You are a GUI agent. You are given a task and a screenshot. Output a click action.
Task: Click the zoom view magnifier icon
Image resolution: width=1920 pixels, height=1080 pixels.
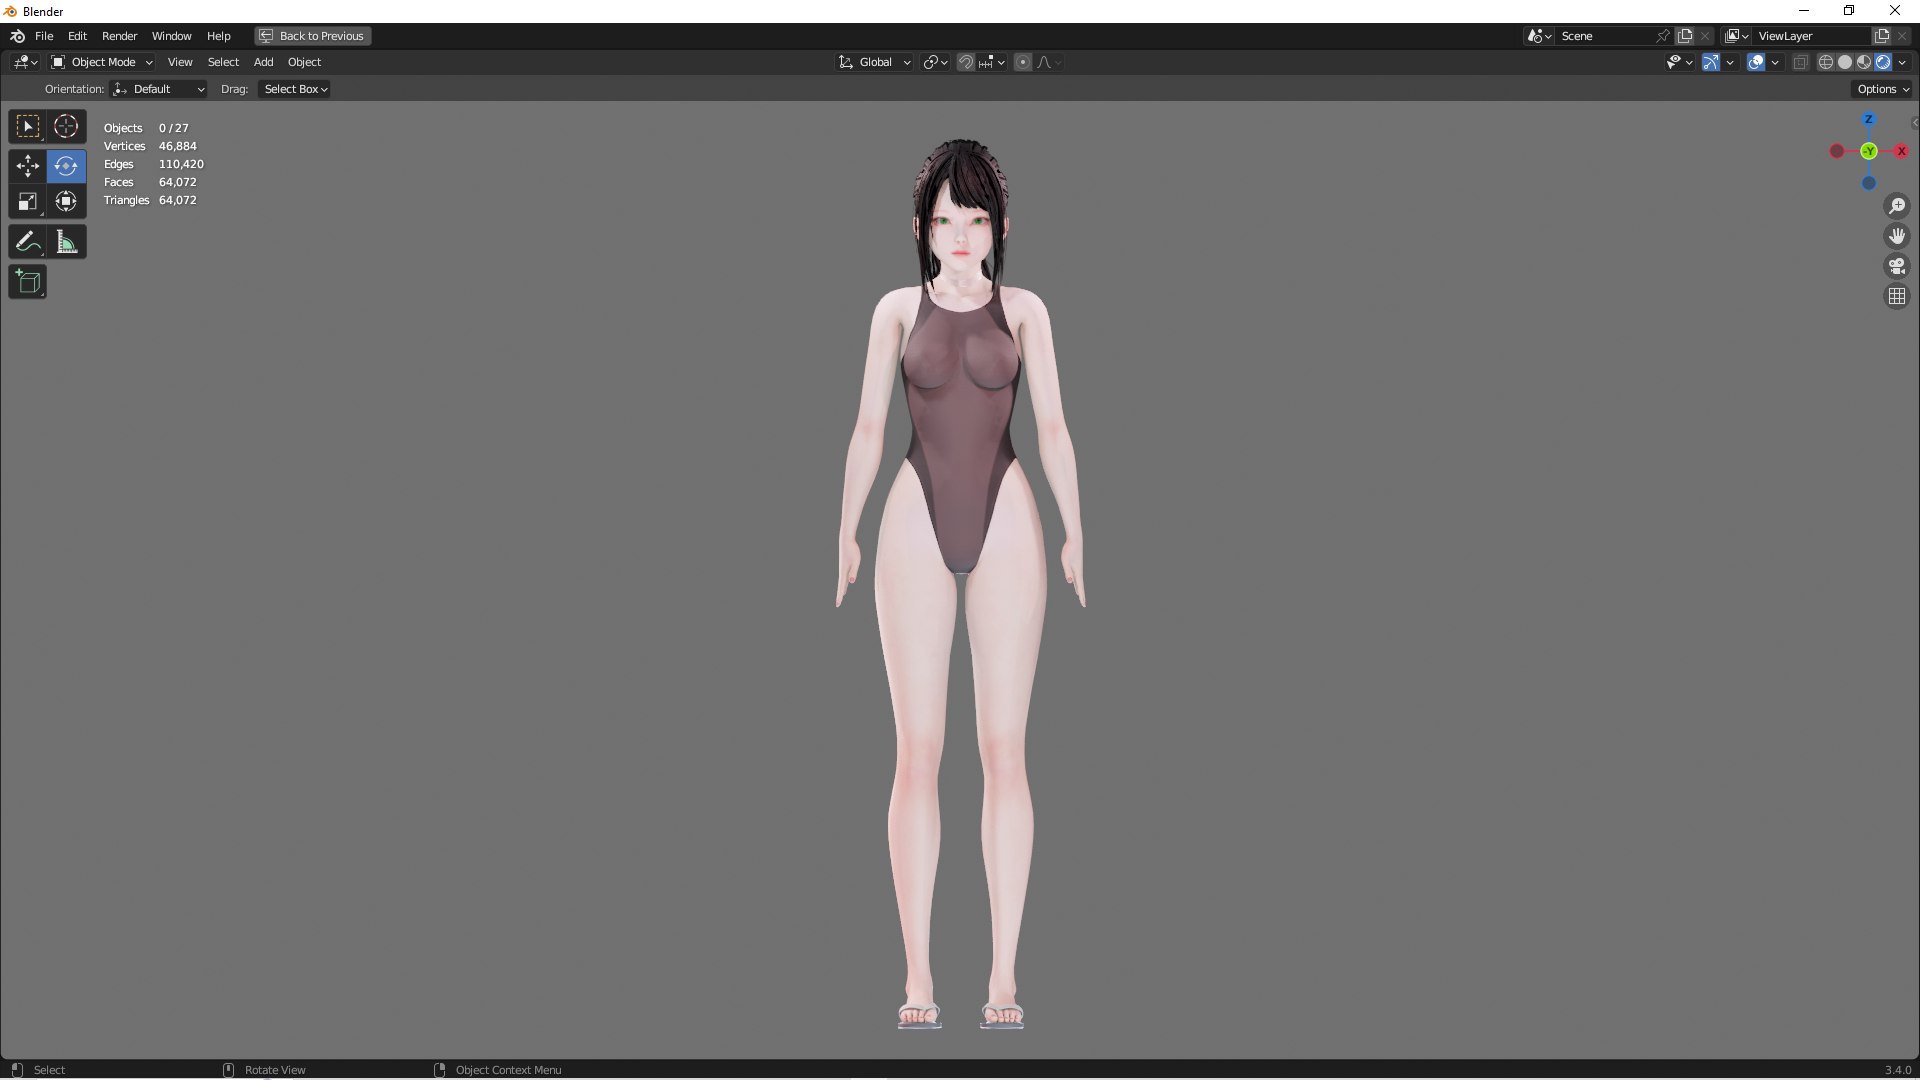pyautogui.click(x=1897, y=206)
